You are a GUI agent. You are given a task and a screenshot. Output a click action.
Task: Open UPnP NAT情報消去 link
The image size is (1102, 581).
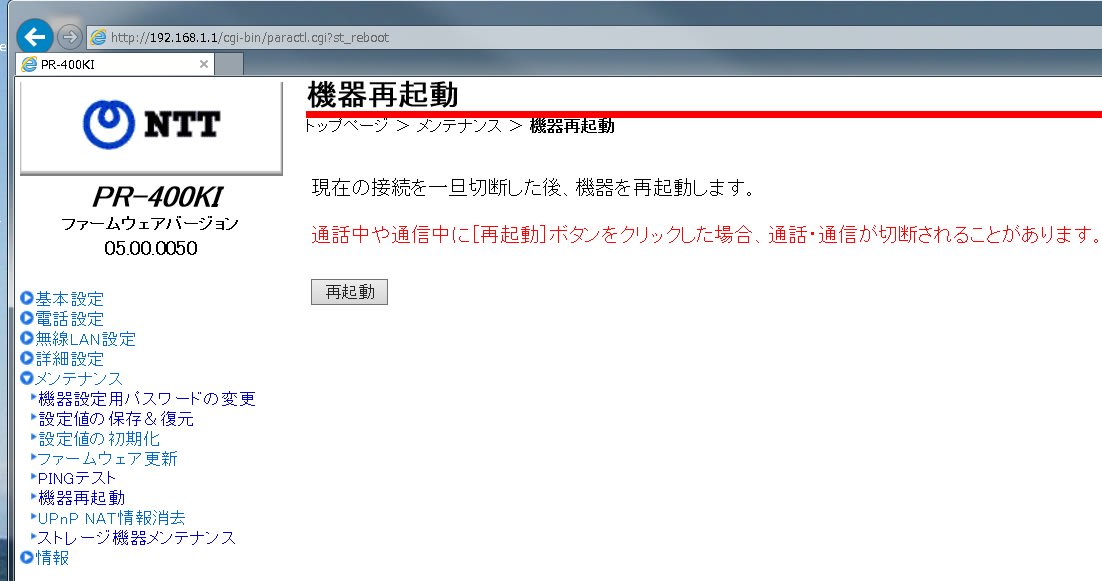[x=112, y=518]
